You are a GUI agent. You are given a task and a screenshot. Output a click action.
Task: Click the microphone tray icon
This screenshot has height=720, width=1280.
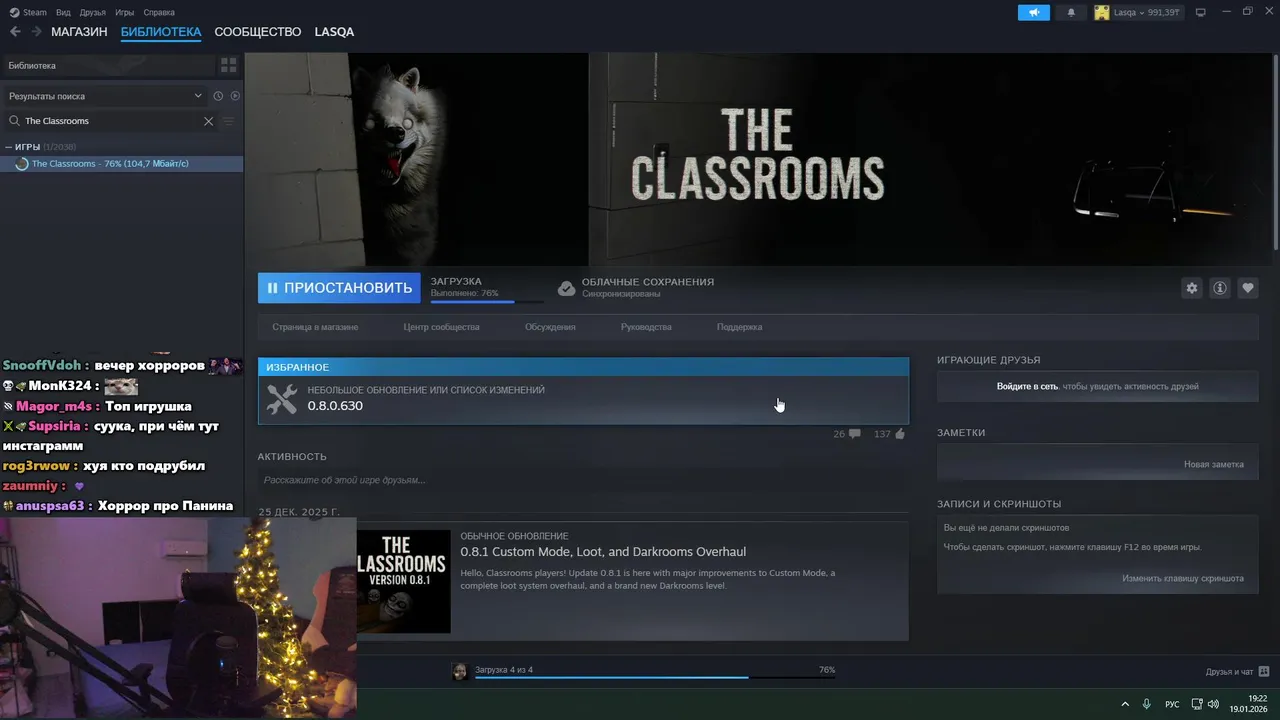1146,704
